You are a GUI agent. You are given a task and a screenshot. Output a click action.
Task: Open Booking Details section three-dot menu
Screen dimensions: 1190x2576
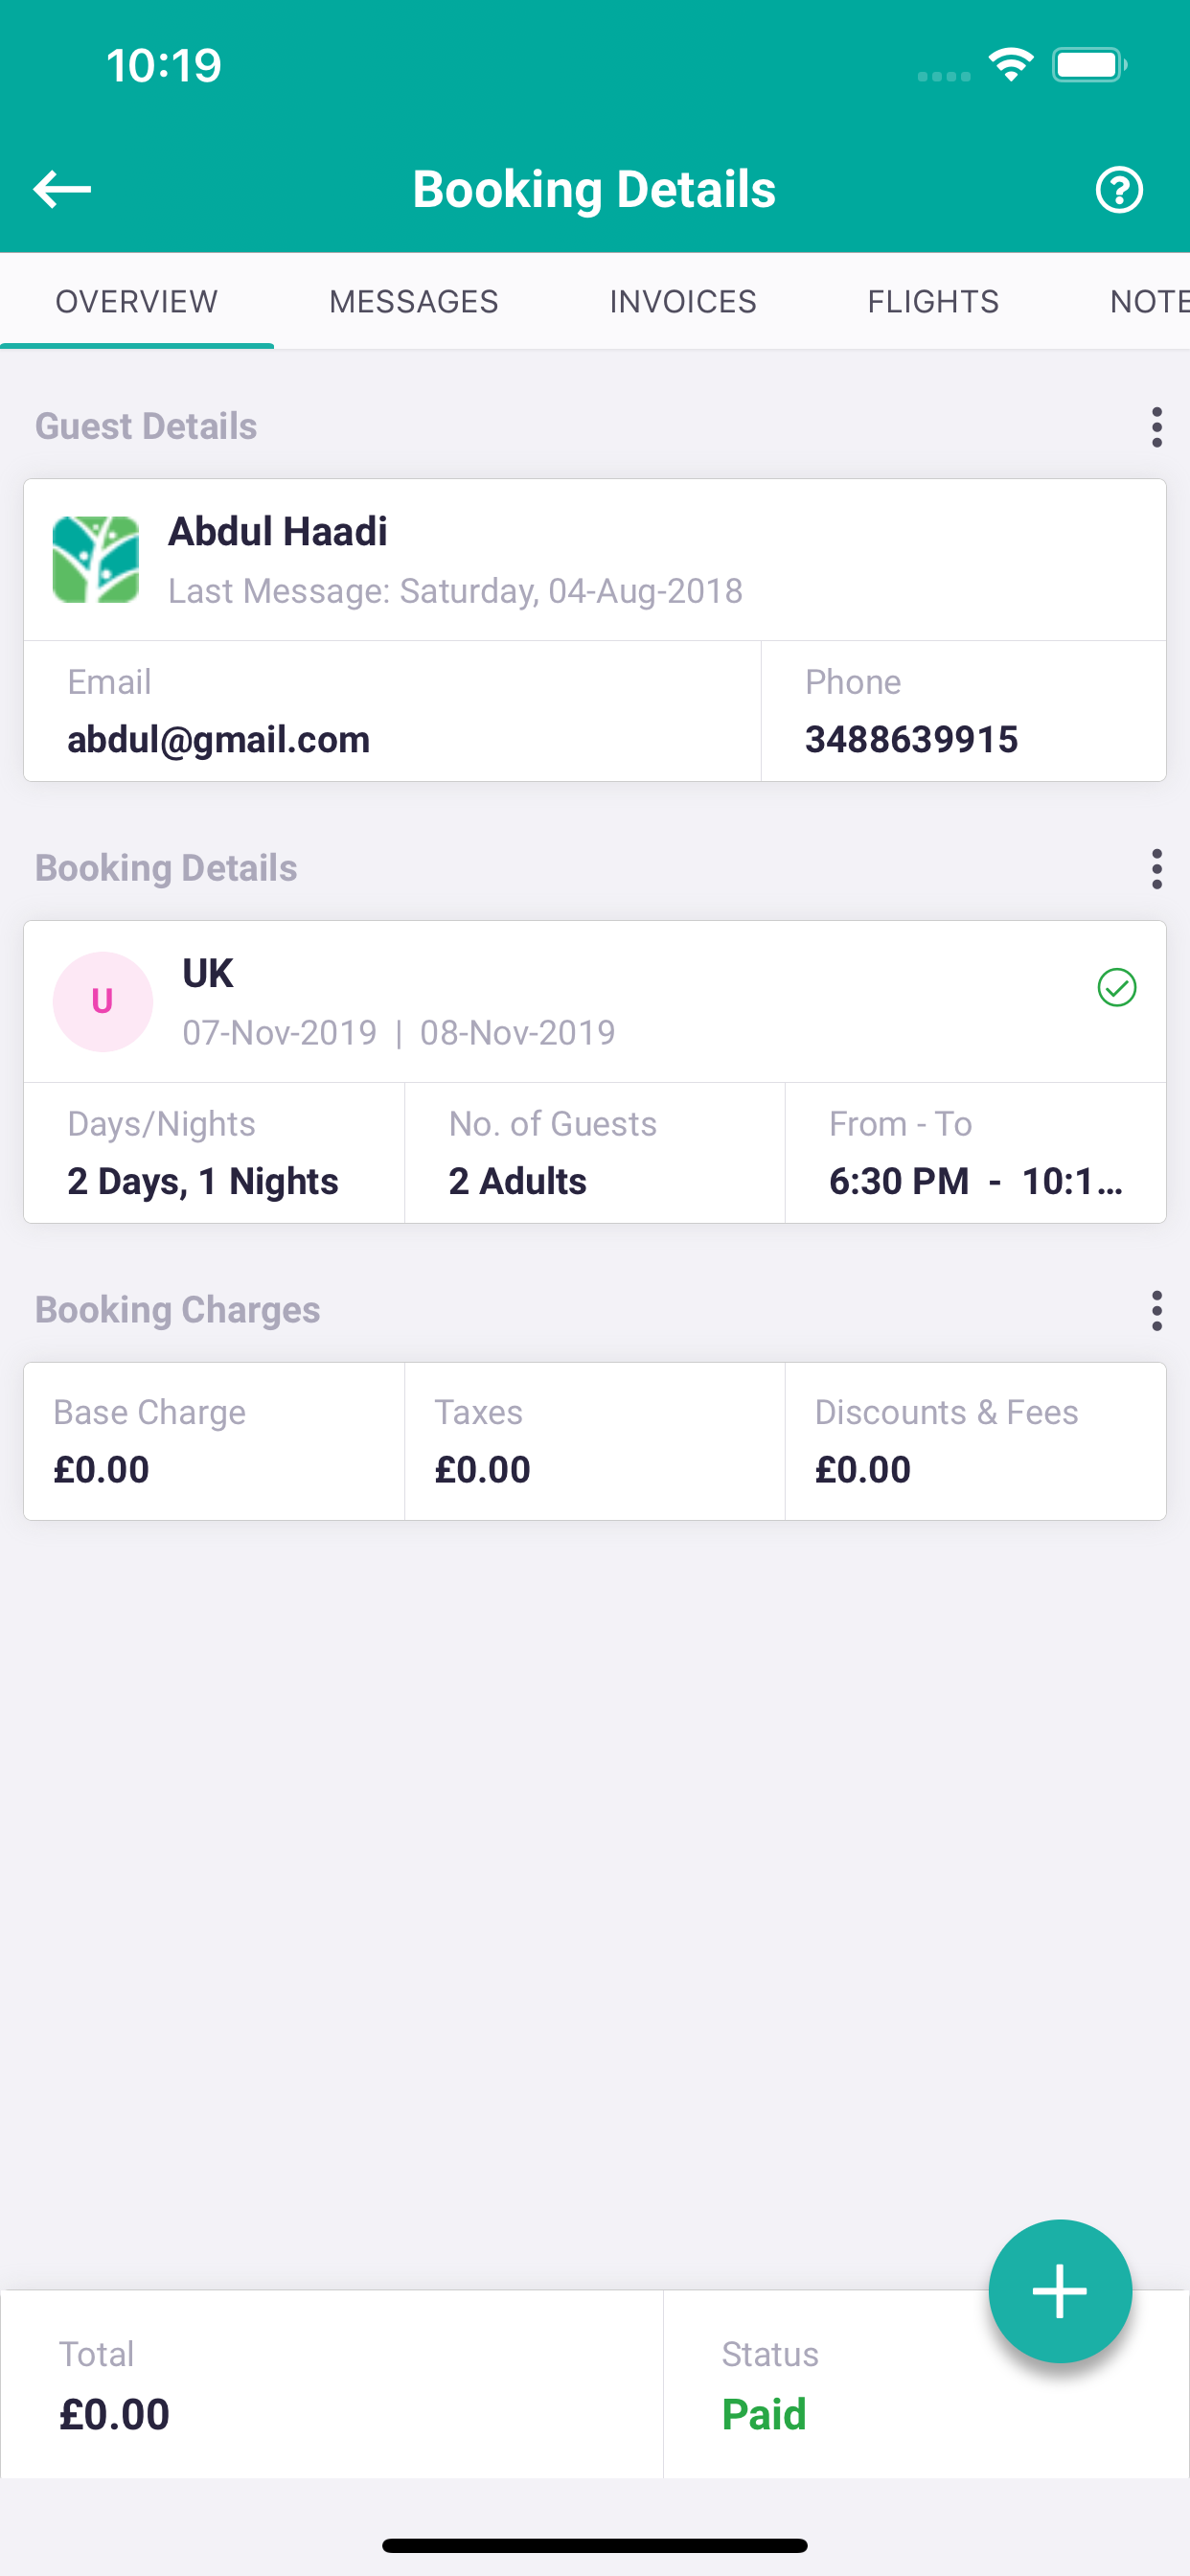(x=1157, y=869)
